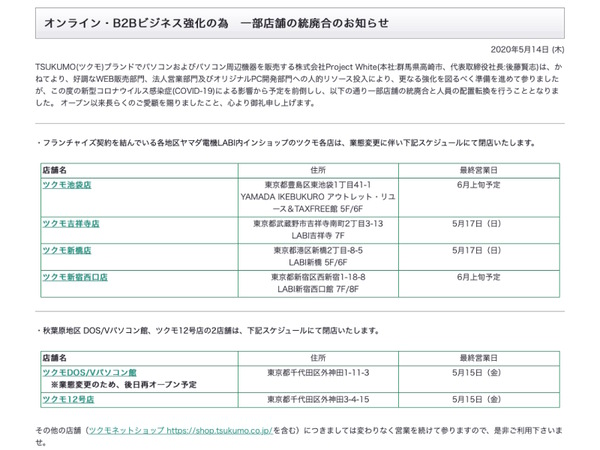Click the address line LABI新宿西口館 7F/8F
The image size is (600, 450).
(318, 289)
